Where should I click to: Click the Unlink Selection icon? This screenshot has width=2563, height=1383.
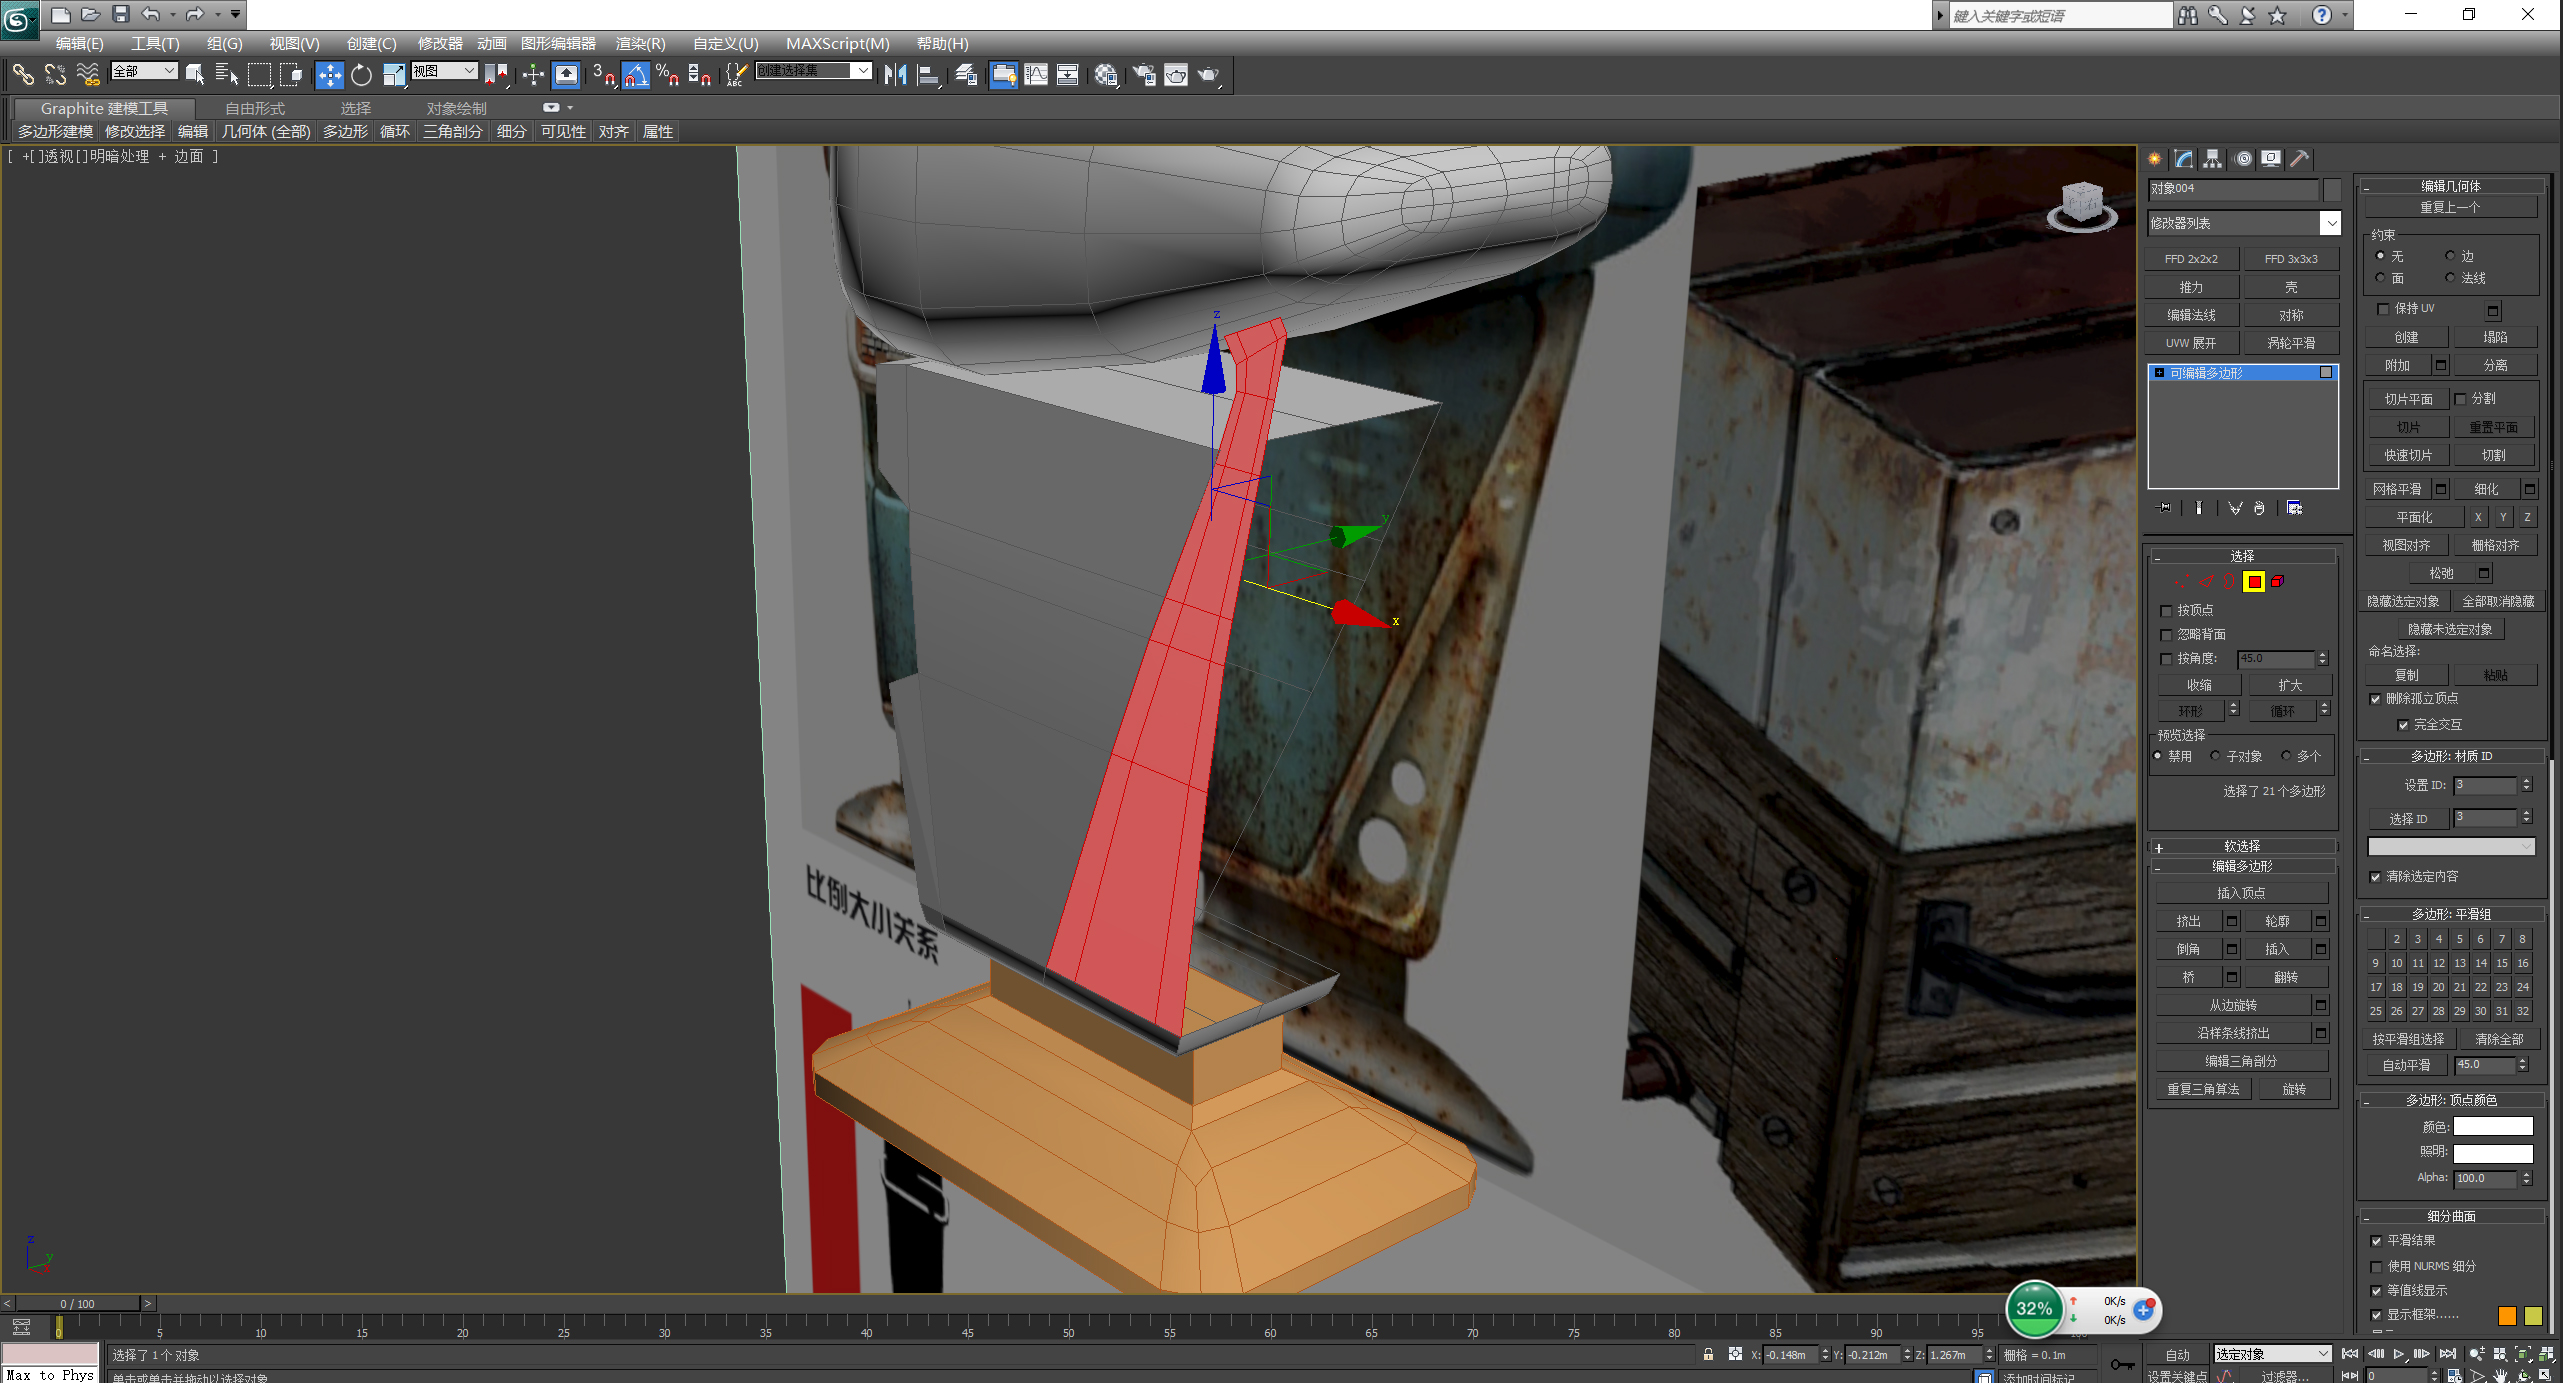pyautogui.click(x=55, y=74)
